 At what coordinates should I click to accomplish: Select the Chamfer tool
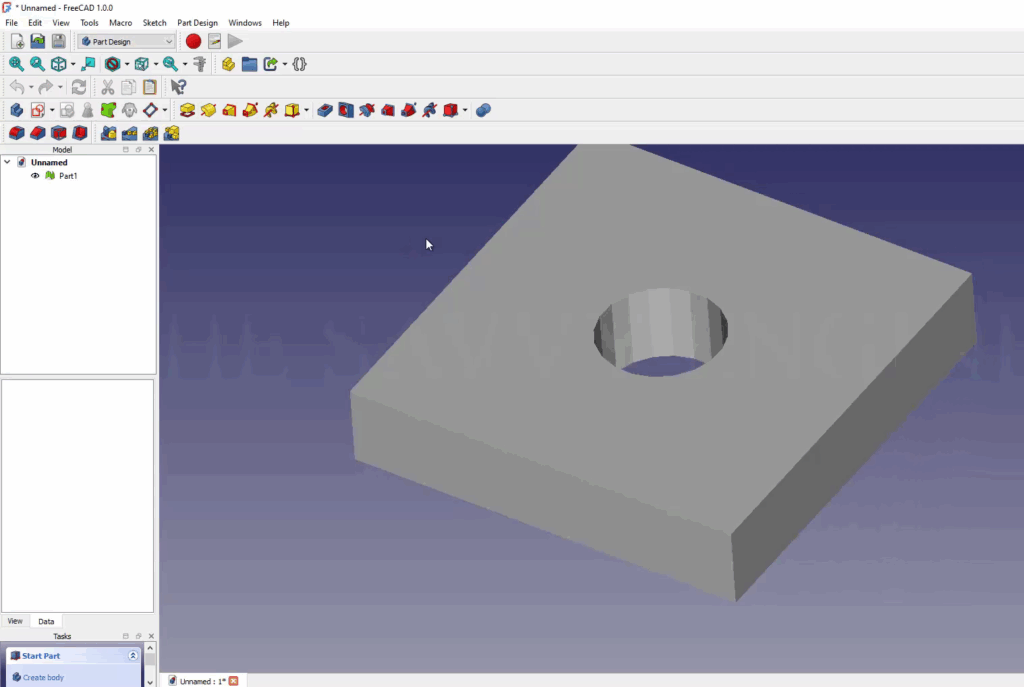(x=36, y=133)
